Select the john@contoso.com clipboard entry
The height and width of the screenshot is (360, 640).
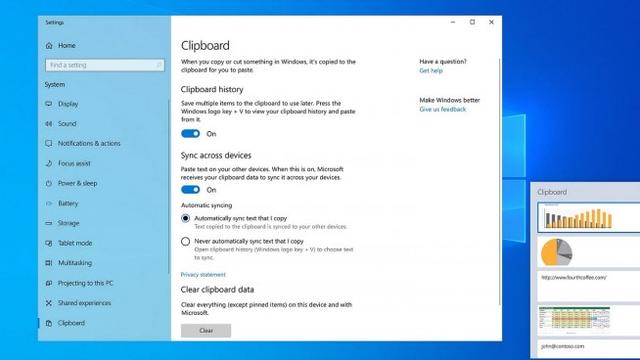click(589, 348)
